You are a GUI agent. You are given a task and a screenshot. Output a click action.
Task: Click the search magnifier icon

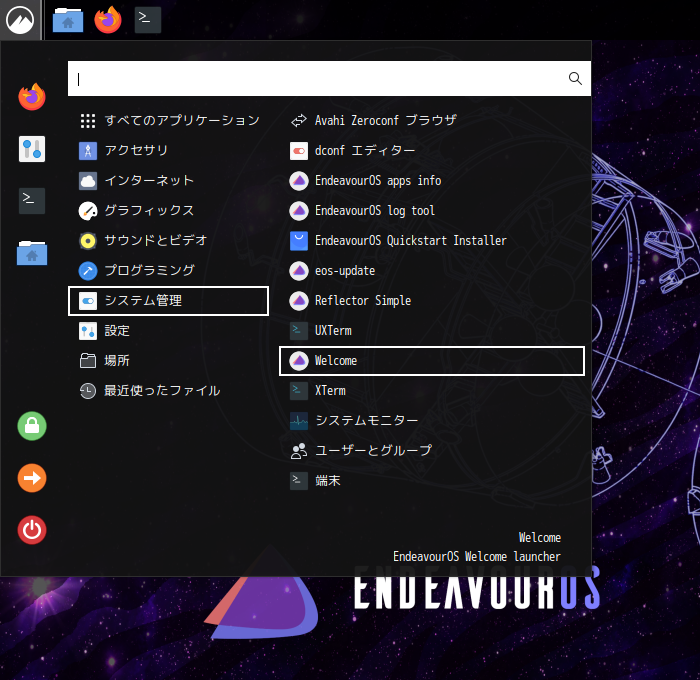coord(575,79)
